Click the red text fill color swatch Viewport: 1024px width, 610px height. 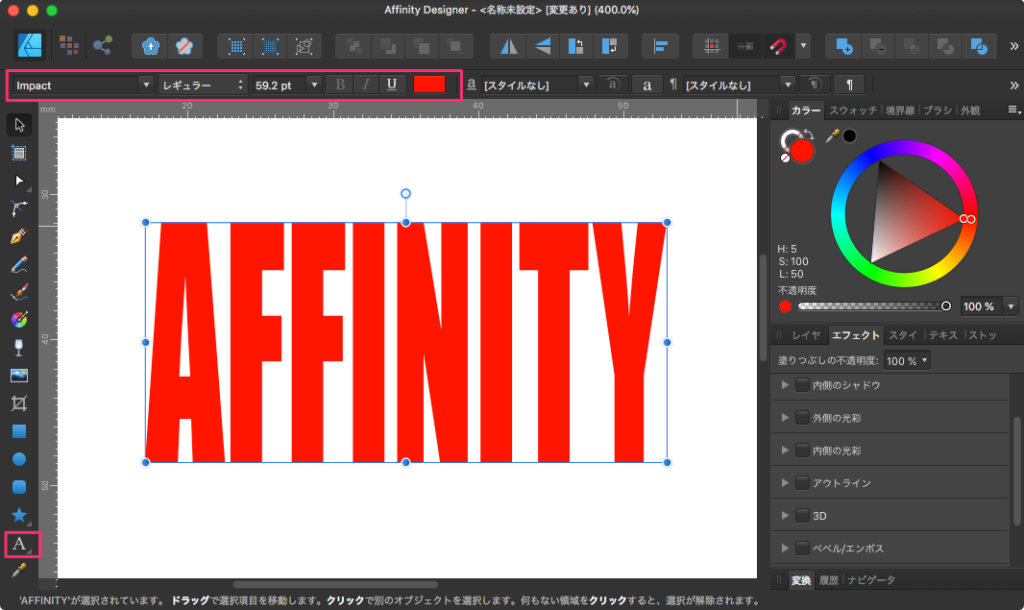[429, 85]
